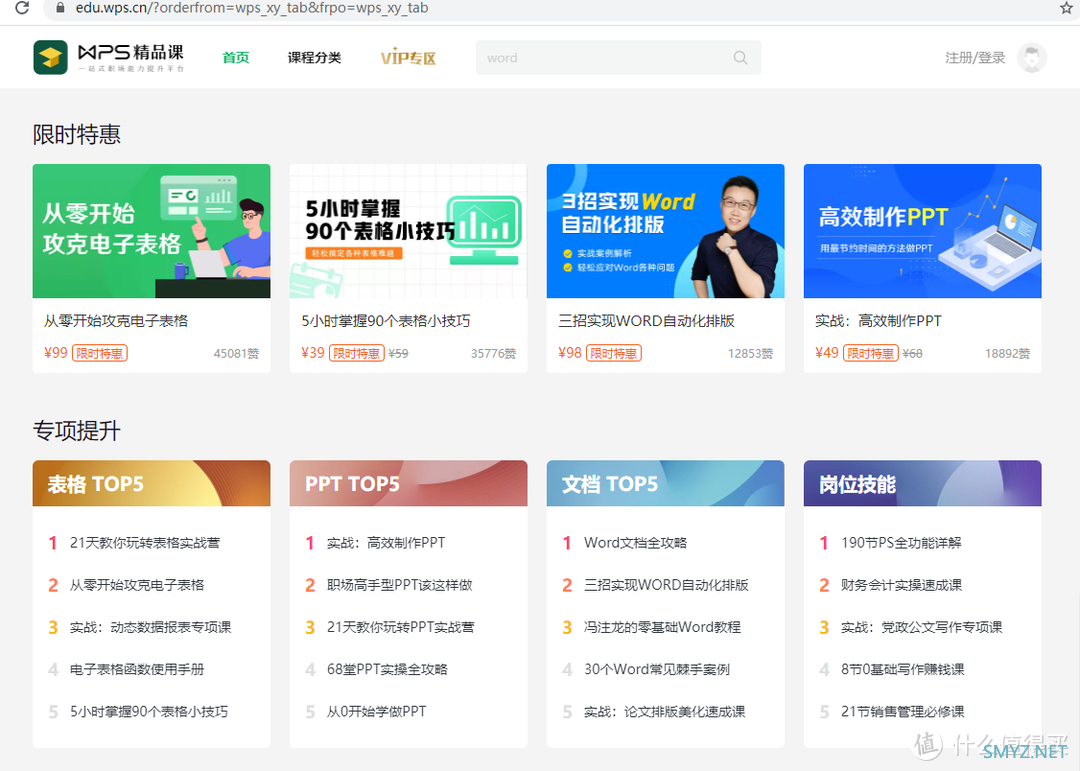
Task: Click the 限时特惠 badge beside ¥39
Action: [357, 353]
